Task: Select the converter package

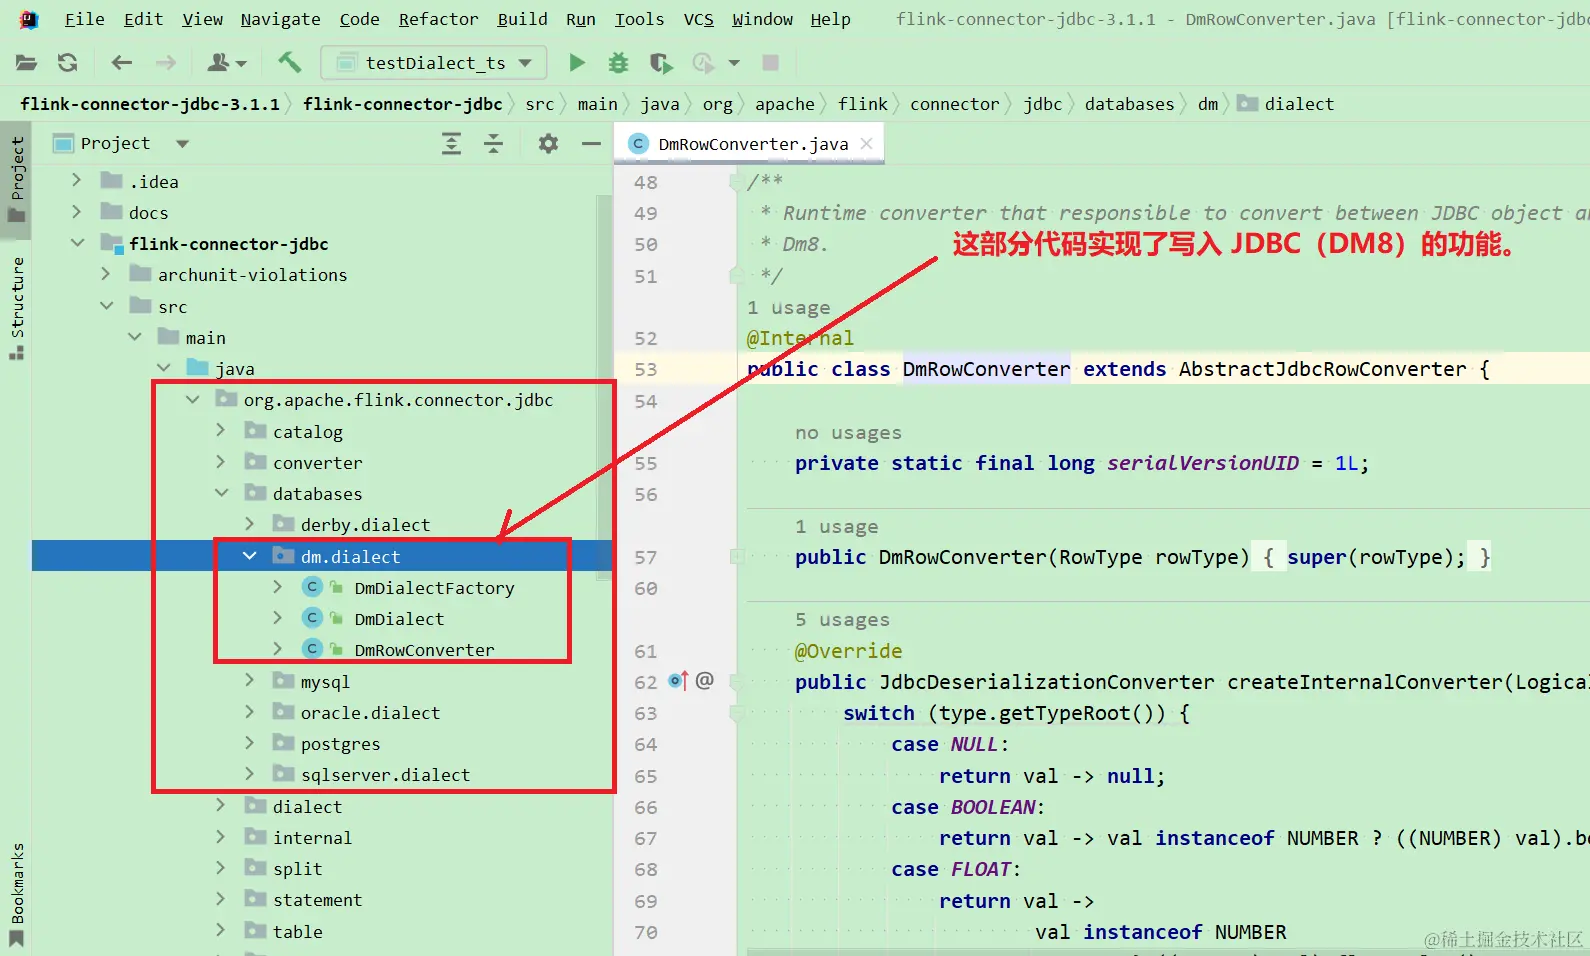Action: click(x=318, y=463)
